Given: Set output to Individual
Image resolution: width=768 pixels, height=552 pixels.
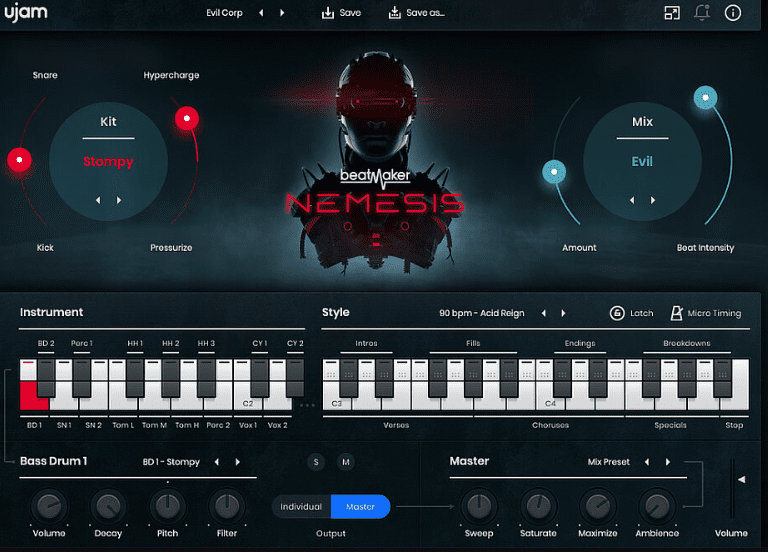Looking at the screenshot, I should coord(301,506).
